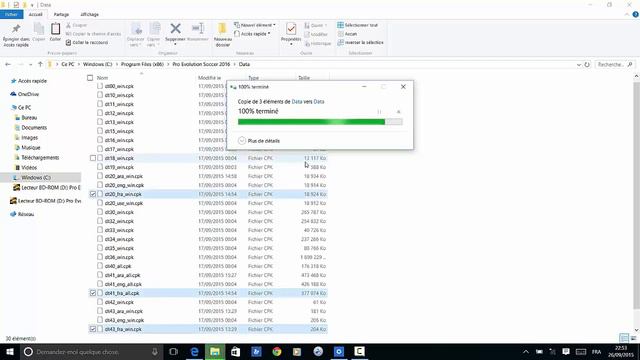Switch to the Affichage tab
The width and height of the screenshot is (640, 360).
tap(89, 14)
